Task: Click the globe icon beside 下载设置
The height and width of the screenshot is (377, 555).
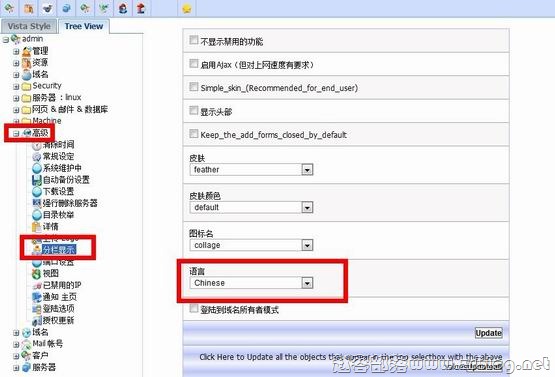Action: [x=37, y=192]
